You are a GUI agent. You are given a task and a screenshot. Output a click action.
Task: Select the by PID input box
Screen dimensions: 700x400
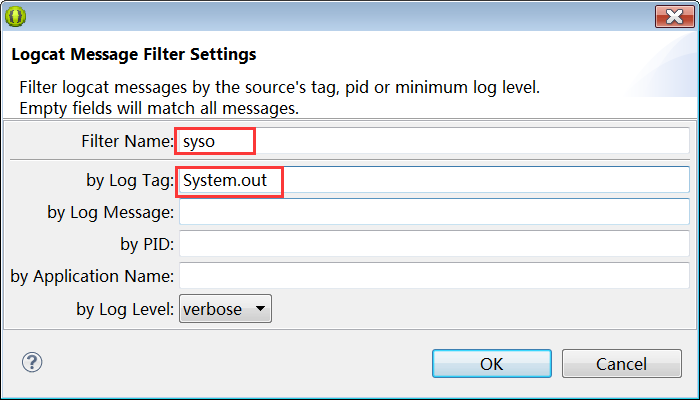(x=433, y=244)
